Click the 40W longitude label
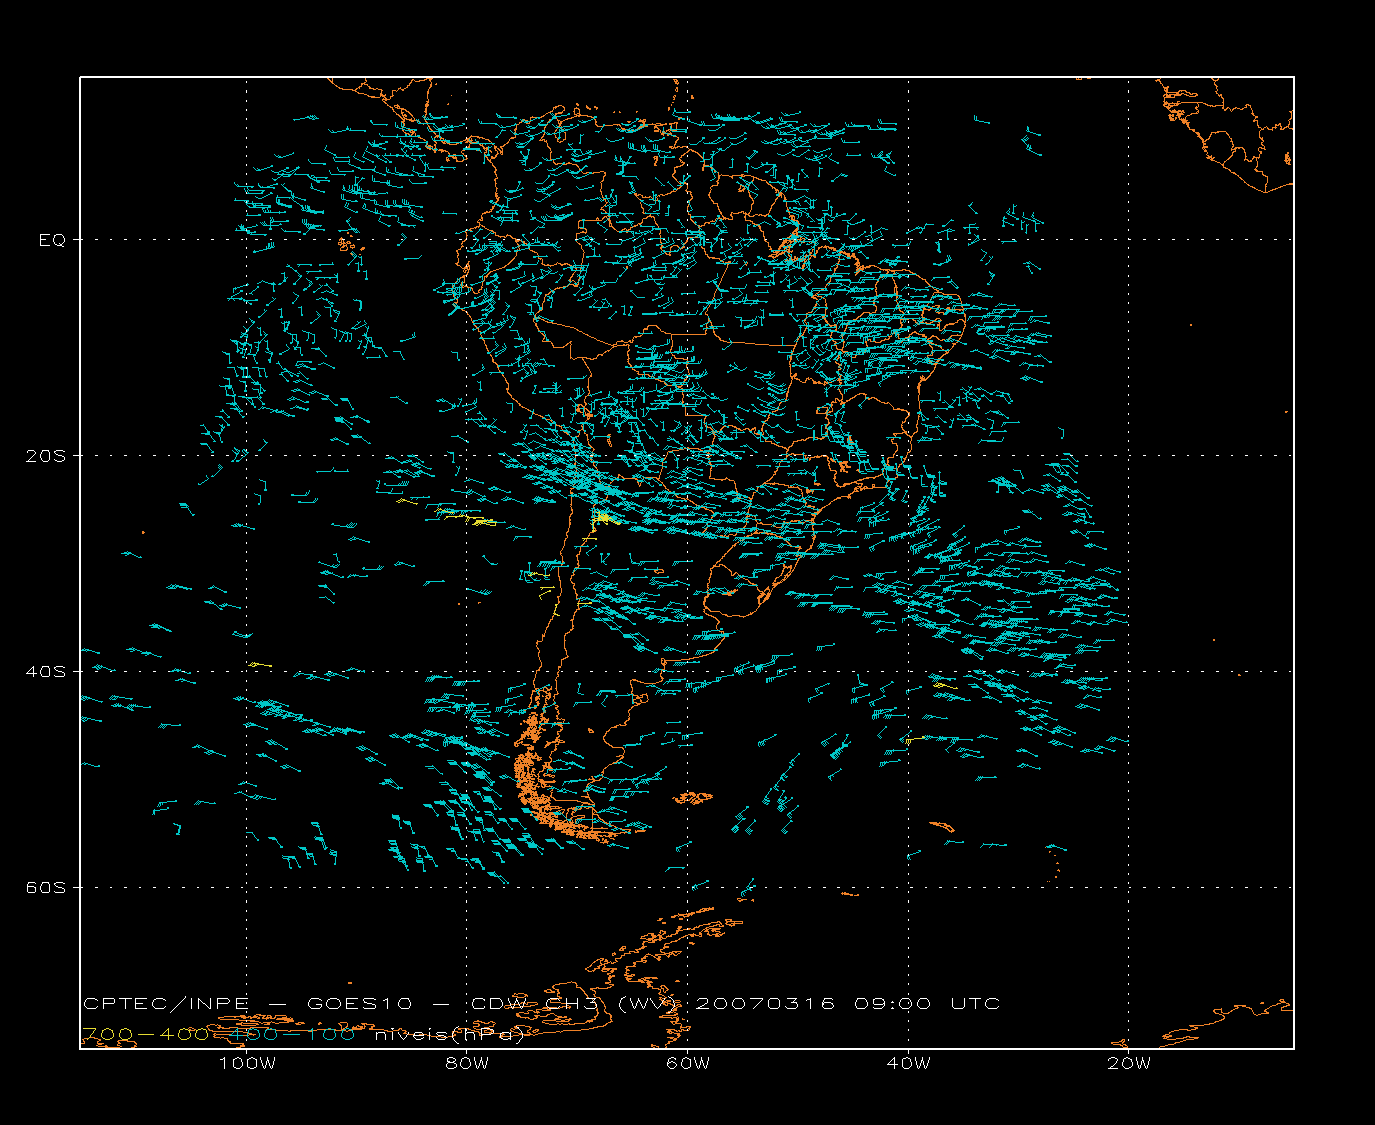The width and height of the screenshot is (1375, 1125). pos(908,1064)
